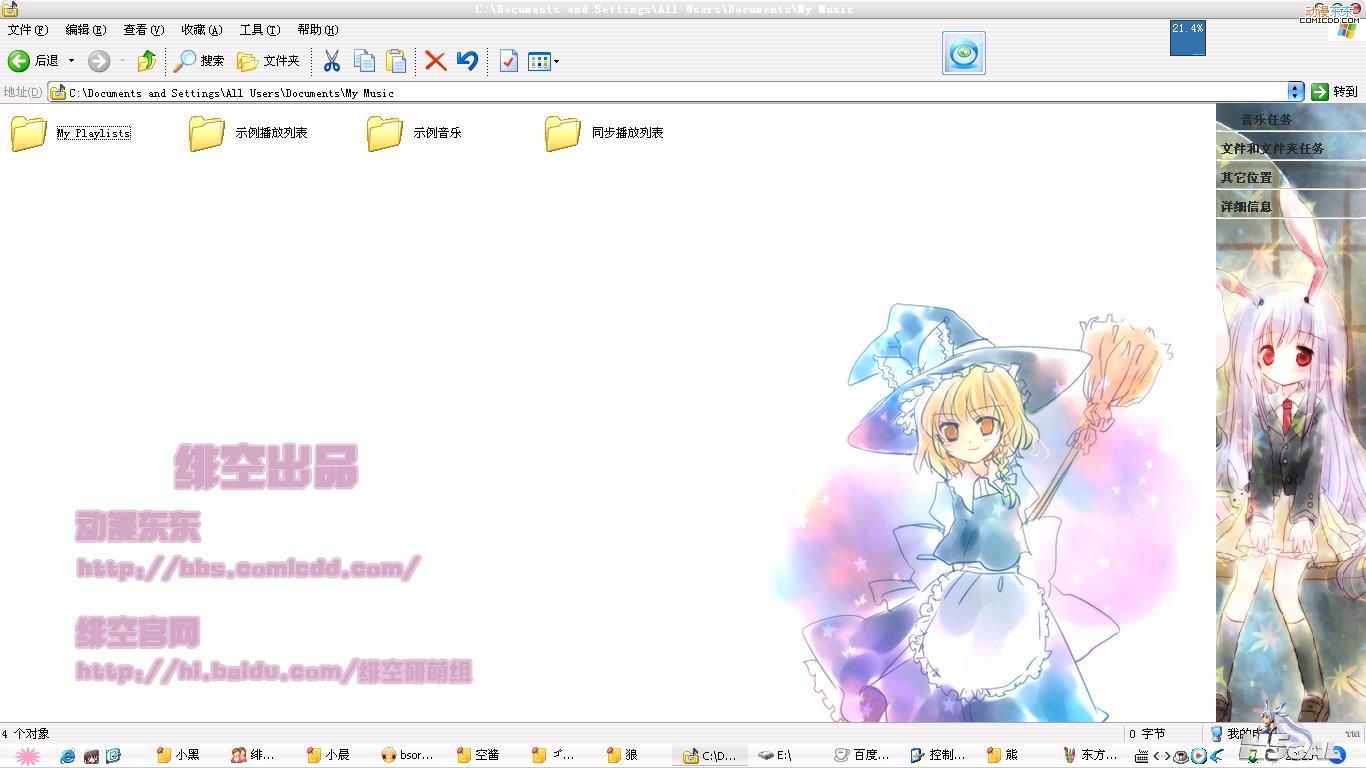Screen dimensions: 1366x768
Task: Click the red Delete X icon
Action: point(435,61)
